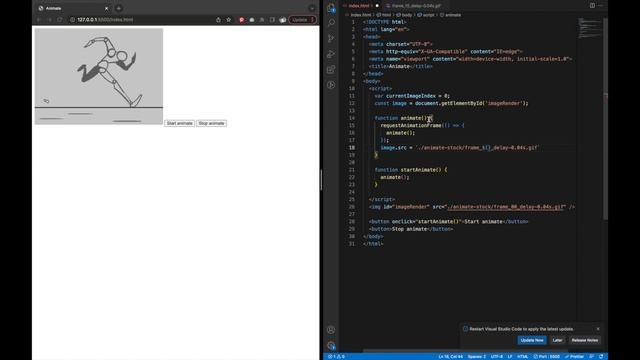Click Update Now in the notification

click(532, 340)
